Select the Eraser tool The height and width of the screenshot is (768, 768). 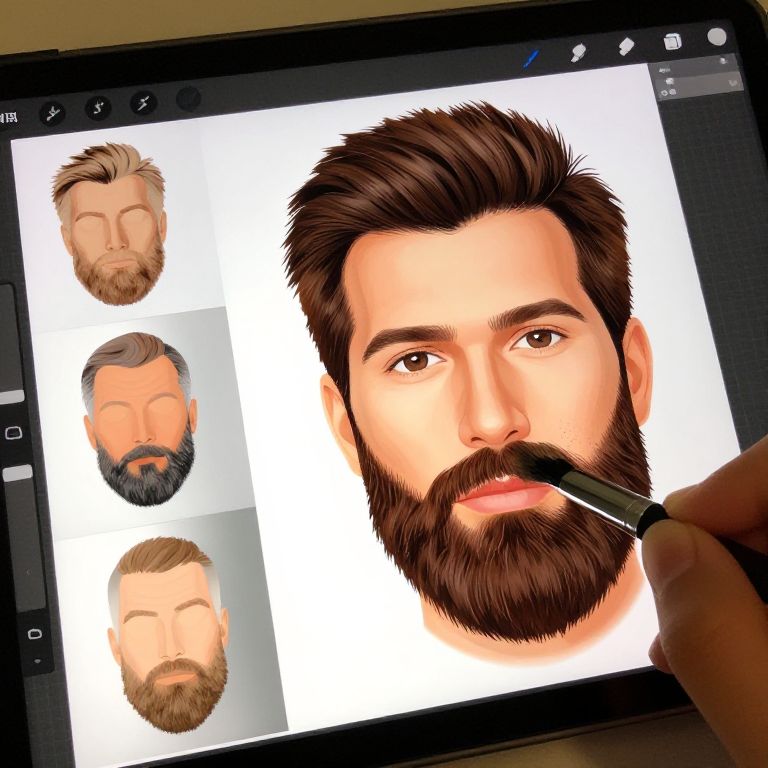coord(626,46)
